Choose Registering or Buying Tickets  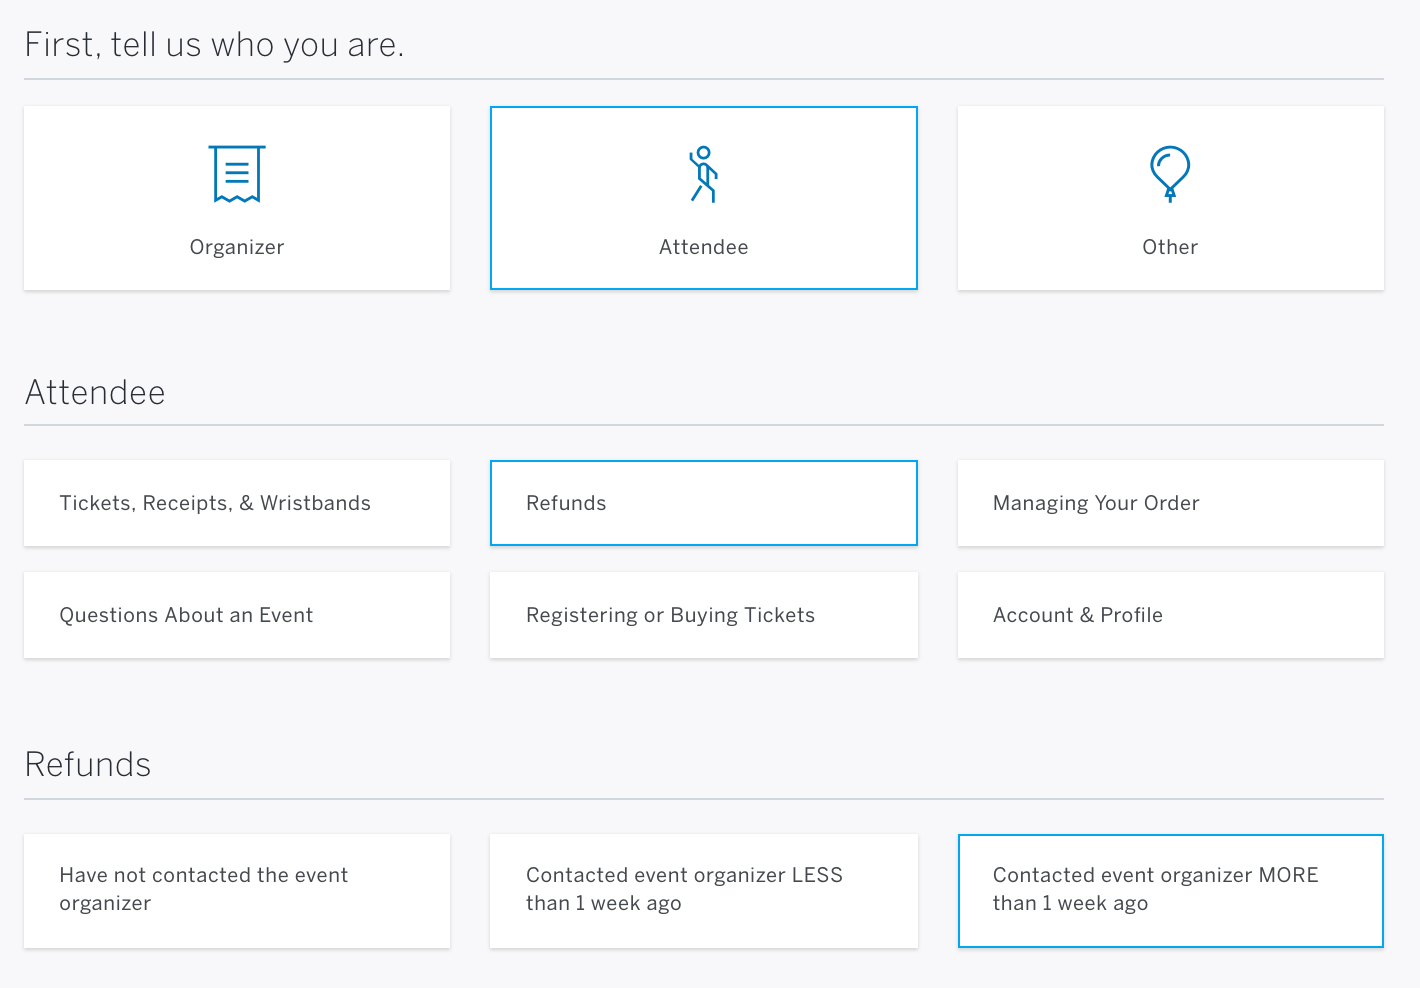(703, 615)
